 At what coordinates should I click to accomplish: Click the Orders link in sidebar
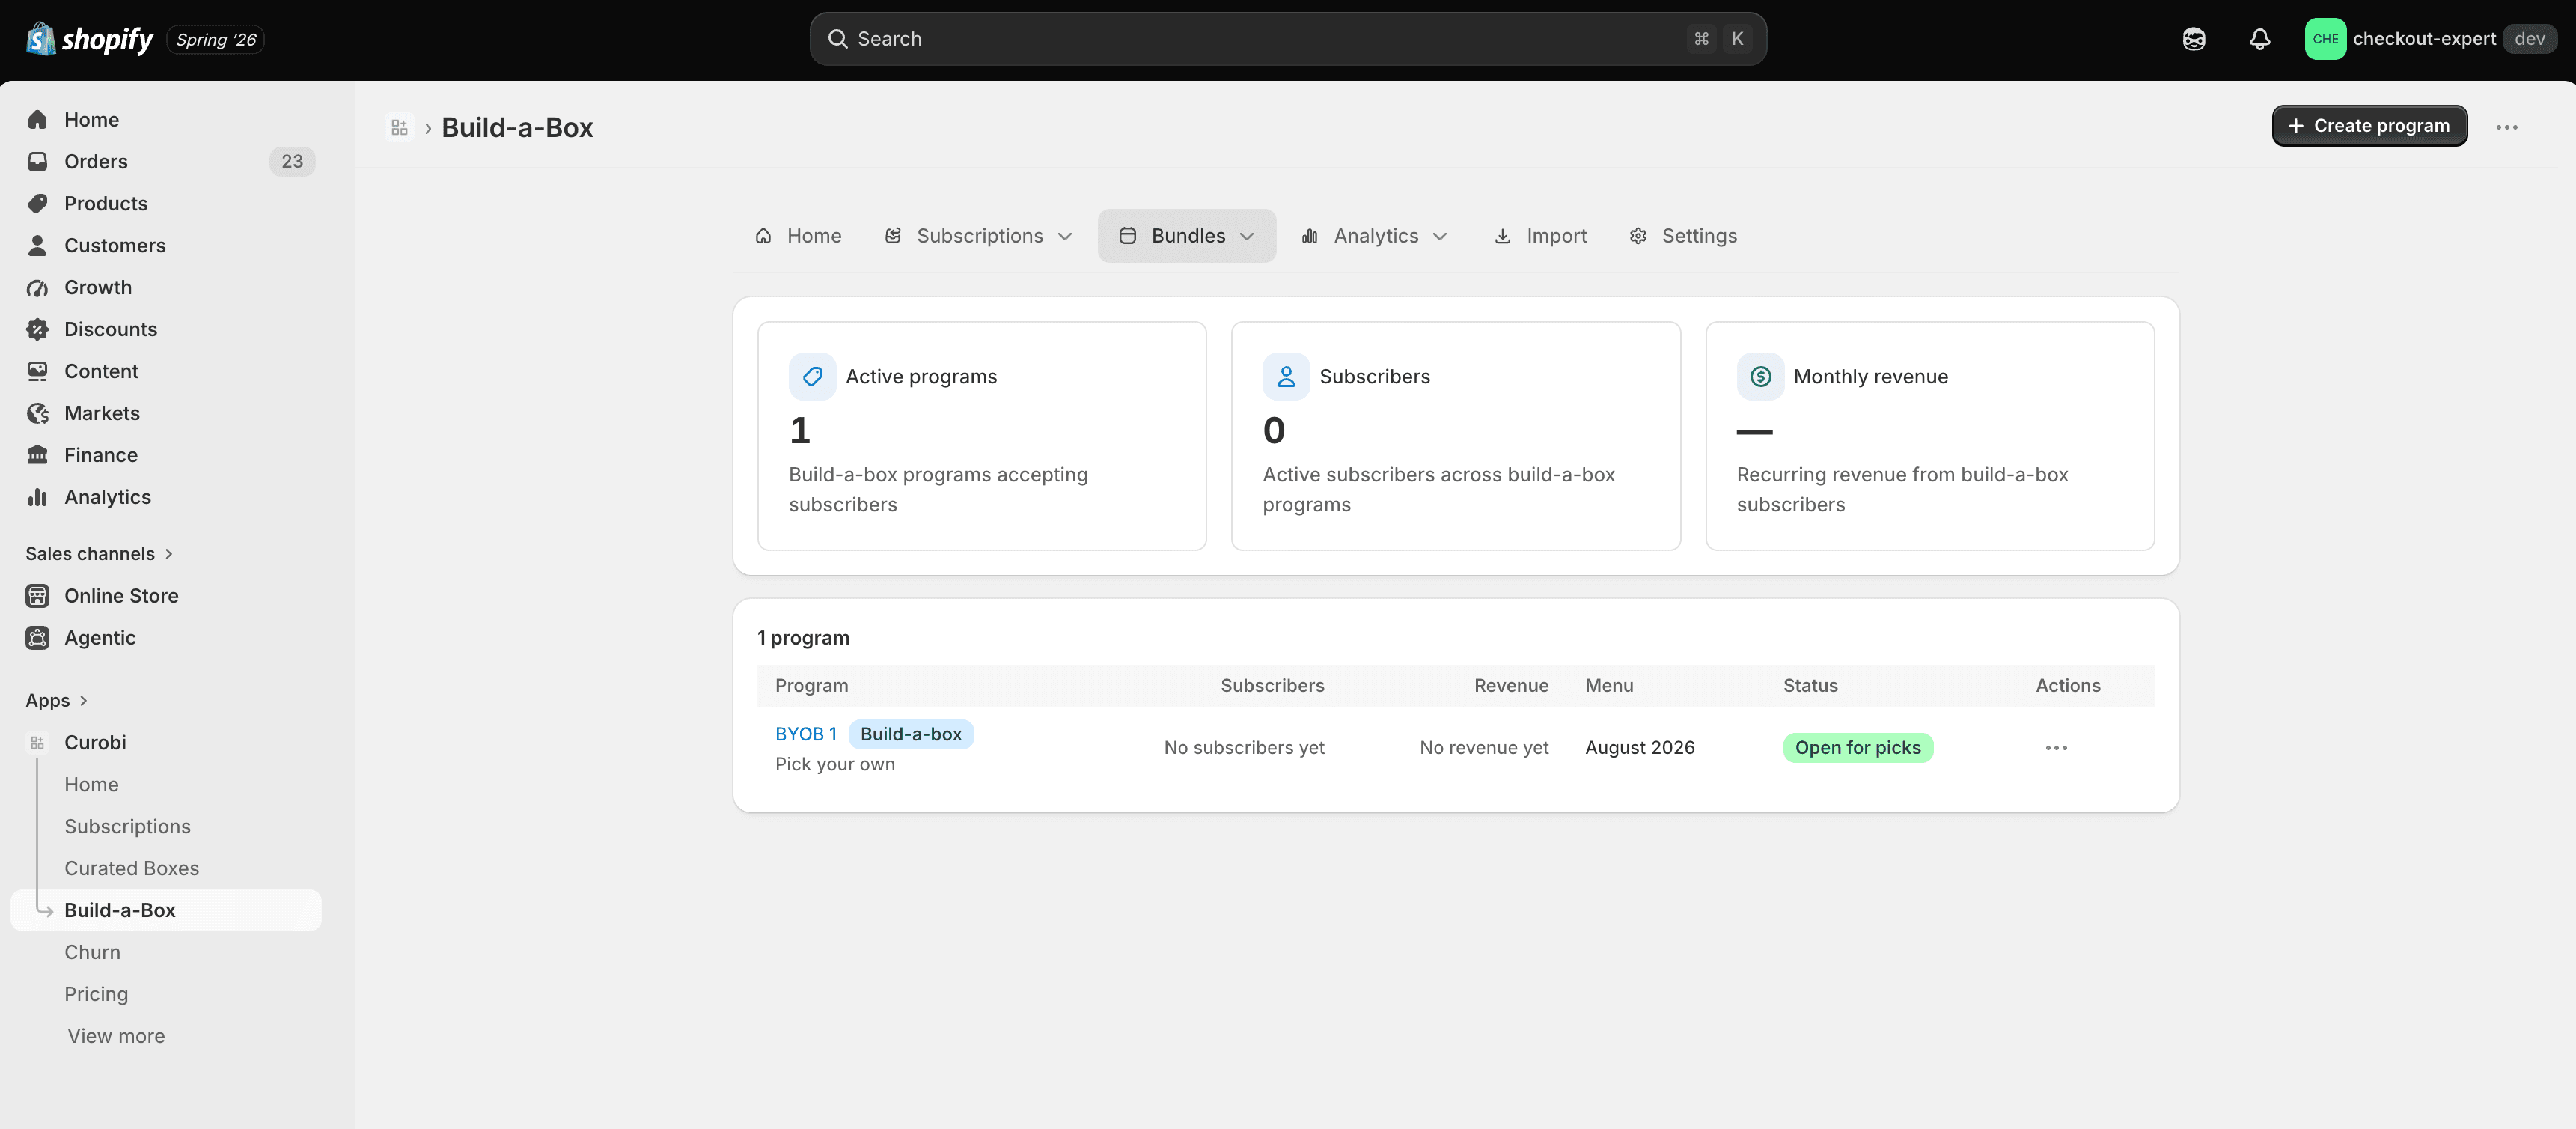96,162
